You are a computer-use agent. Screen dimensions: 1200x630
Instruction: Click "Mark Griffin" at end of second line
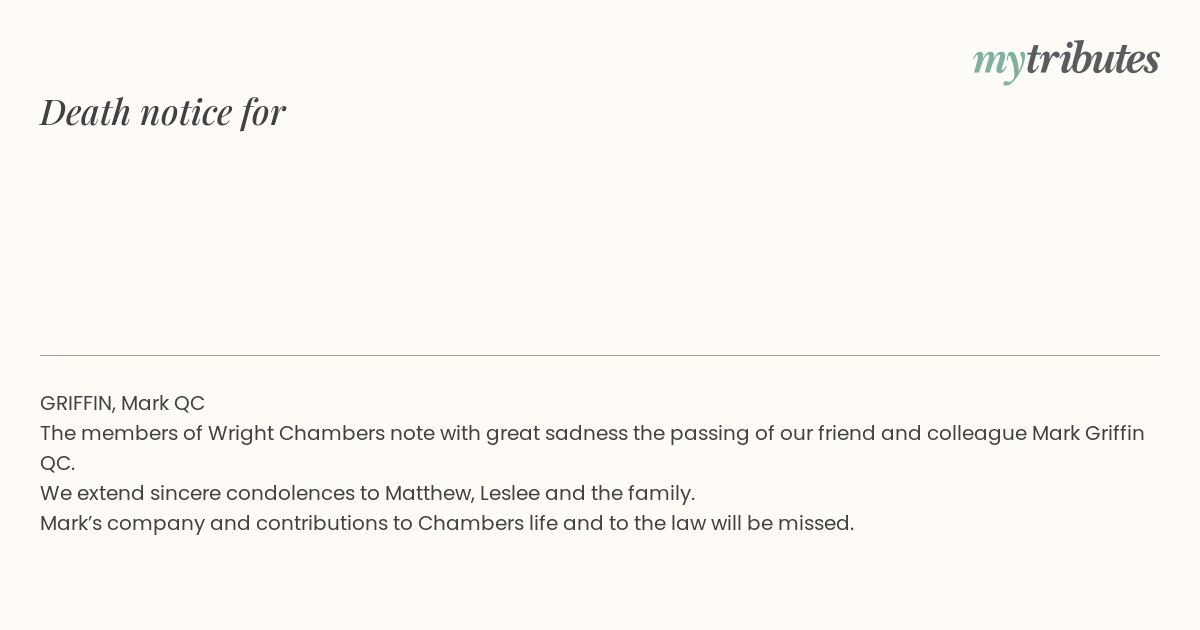pos(1088,433)
